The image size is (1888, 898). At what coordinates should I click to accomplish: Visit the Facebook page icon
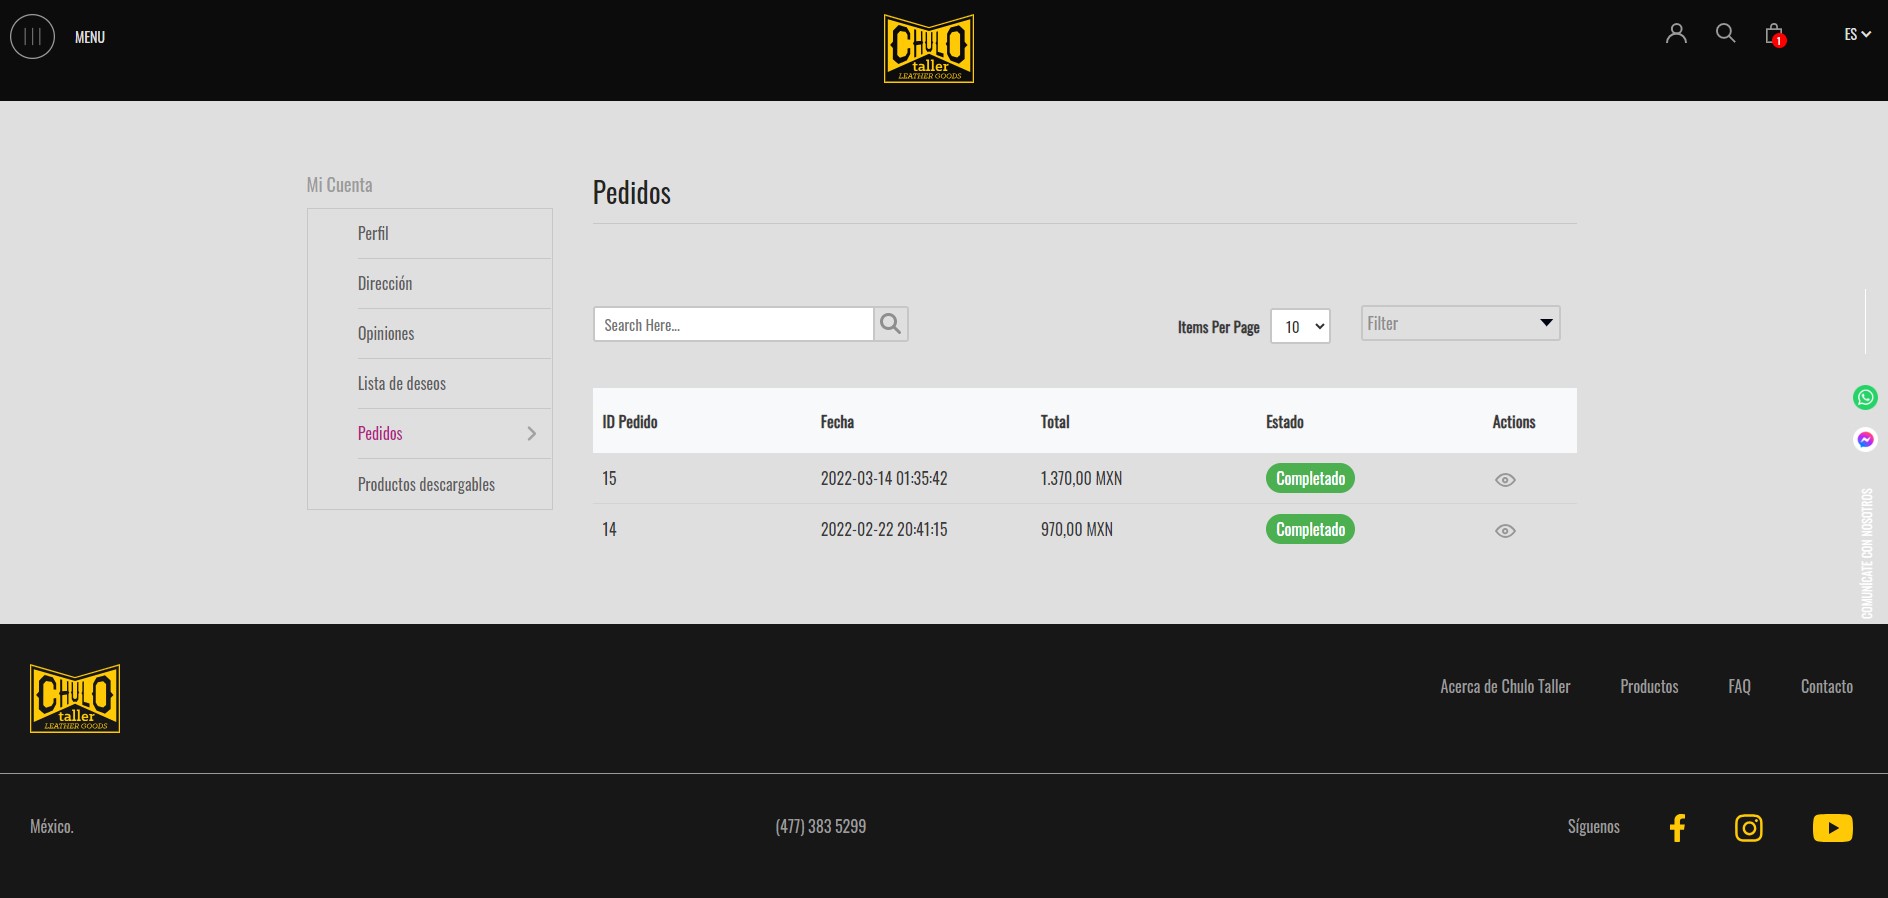click(1677, 828)
